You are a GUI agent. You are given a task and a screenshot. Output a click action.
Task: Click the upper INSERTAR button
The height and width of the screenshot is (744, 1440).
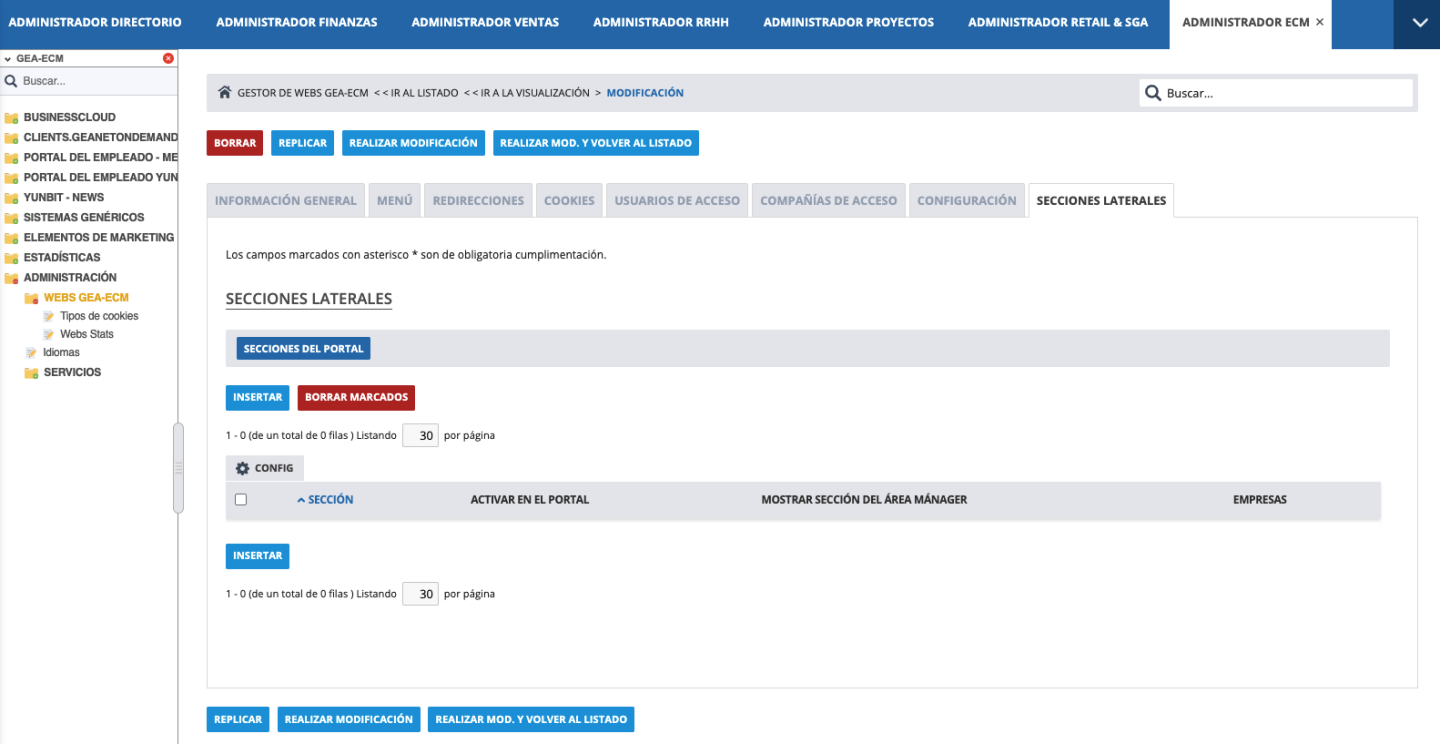pos(257,397)
